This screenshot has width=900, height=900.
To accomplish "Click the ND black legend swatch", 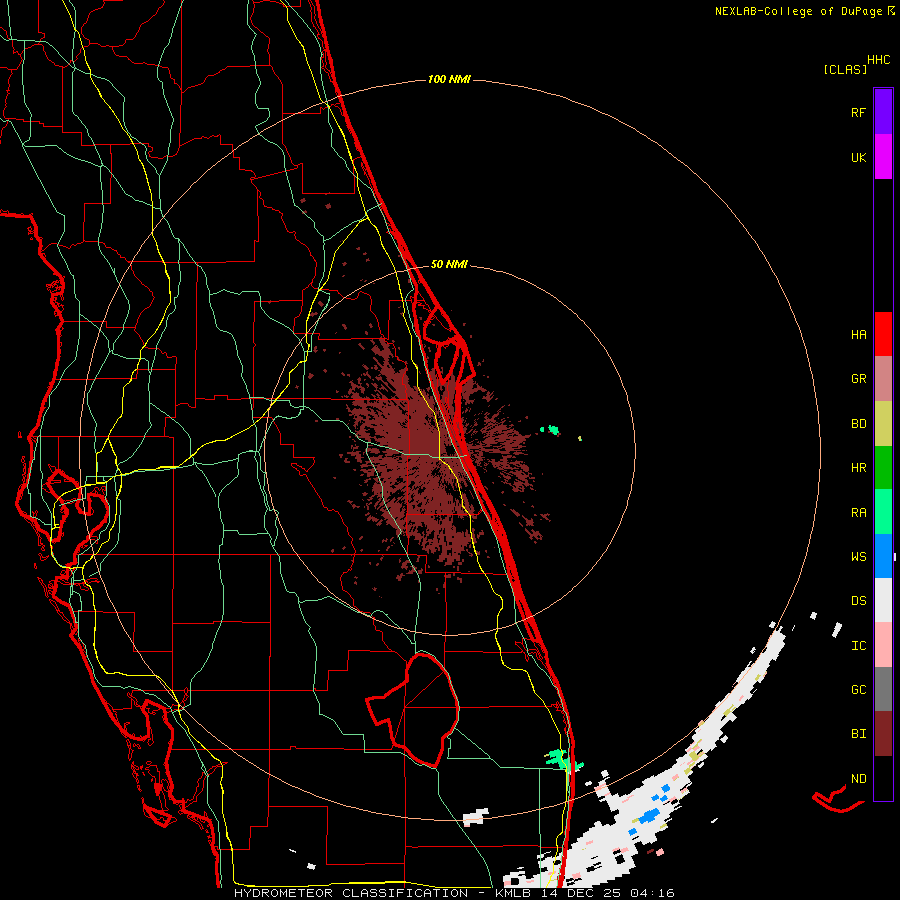I will click(x=883, y=778).
